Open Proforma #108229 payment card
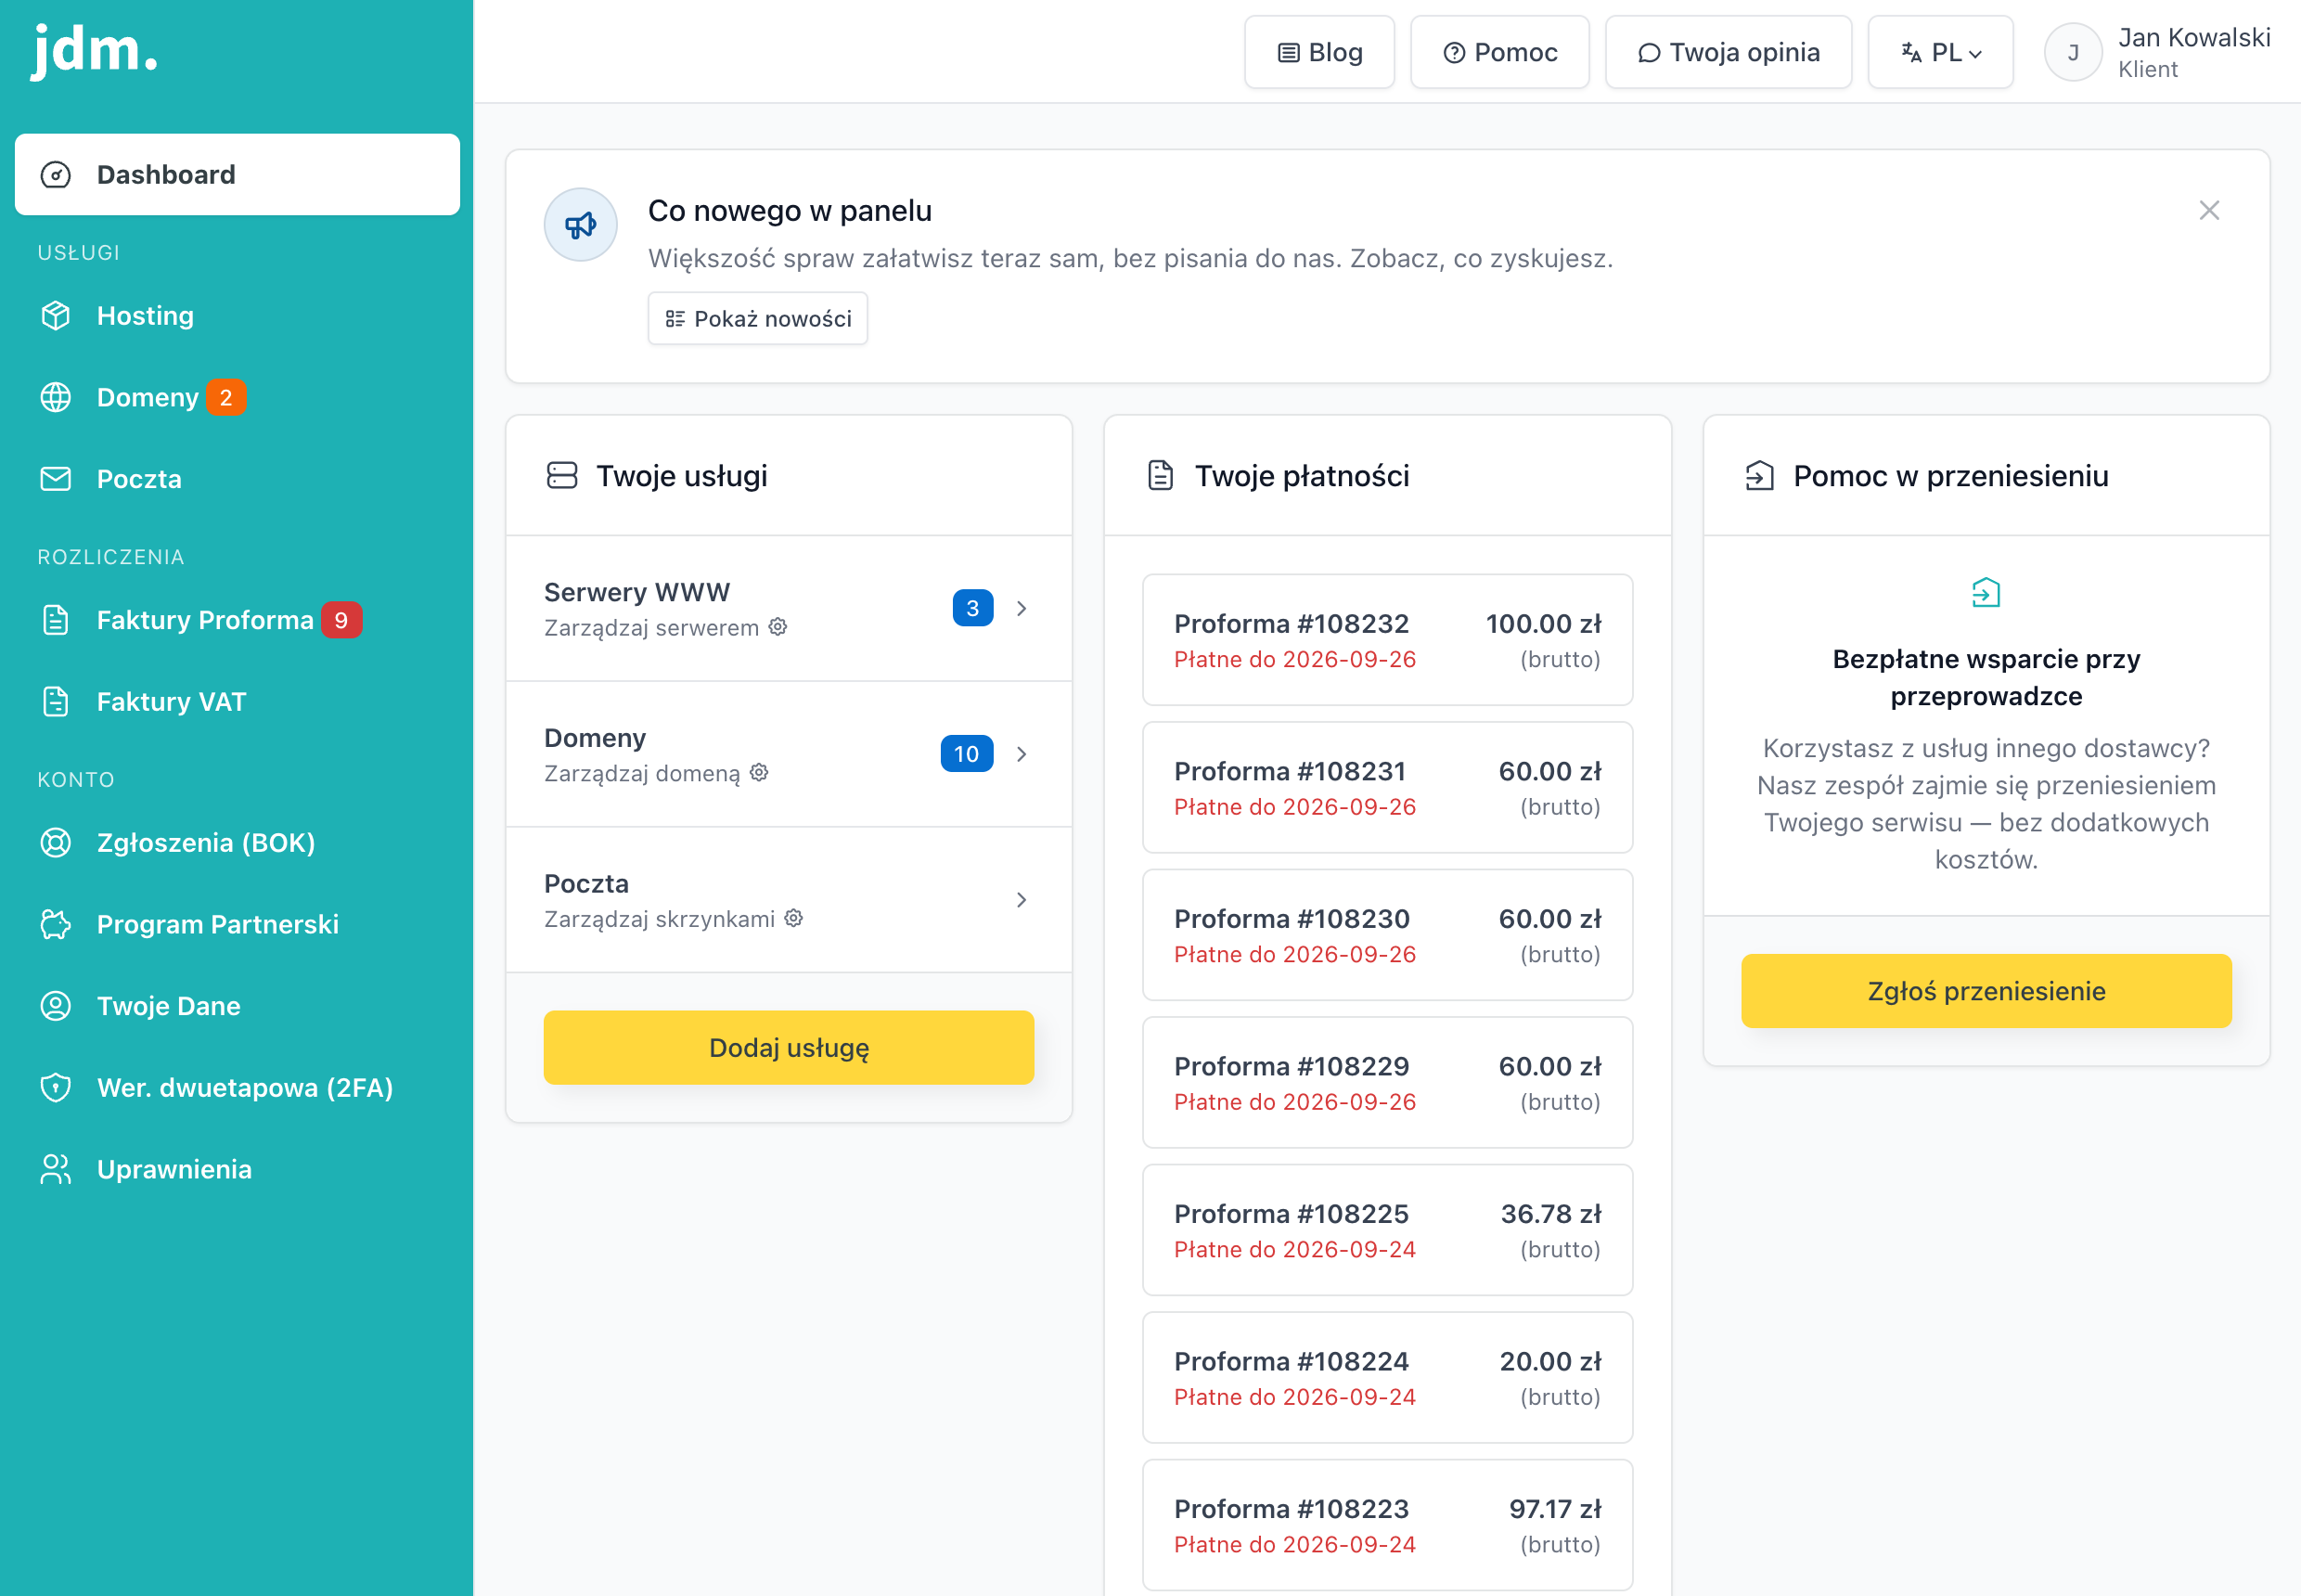The height and width of the screenshot is (1596, 2301). click(1388, 1082)
